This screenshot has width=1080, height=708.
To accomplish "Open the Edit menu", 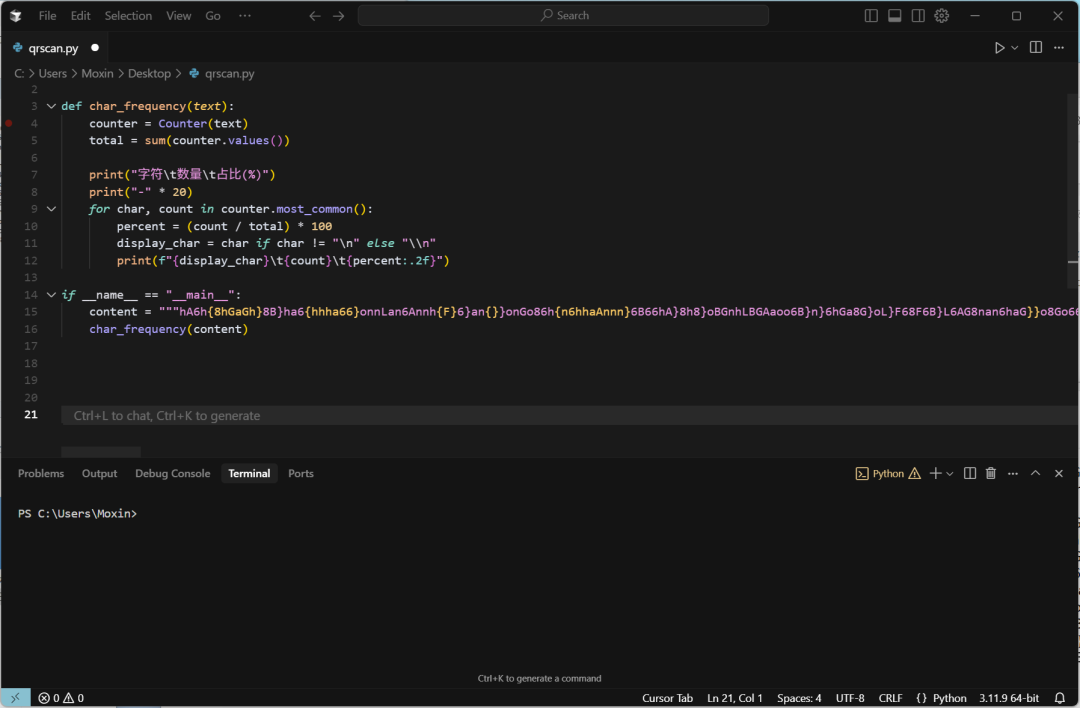I will [x=81, y=16].
